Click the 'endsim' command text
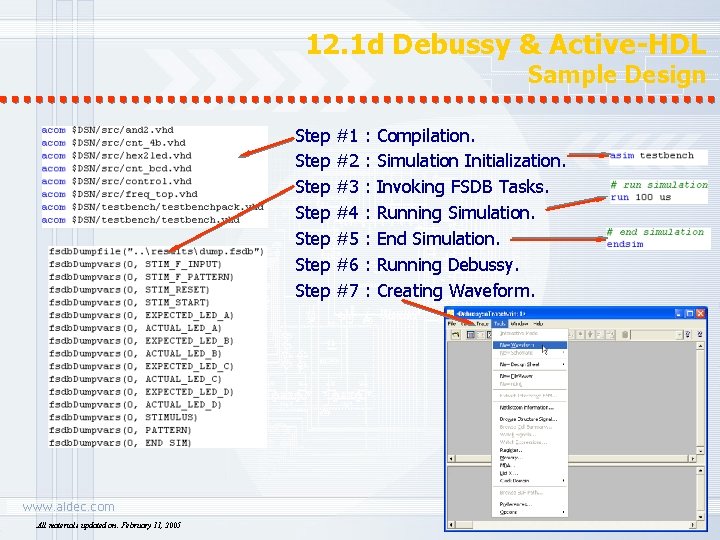 [625, 244]
